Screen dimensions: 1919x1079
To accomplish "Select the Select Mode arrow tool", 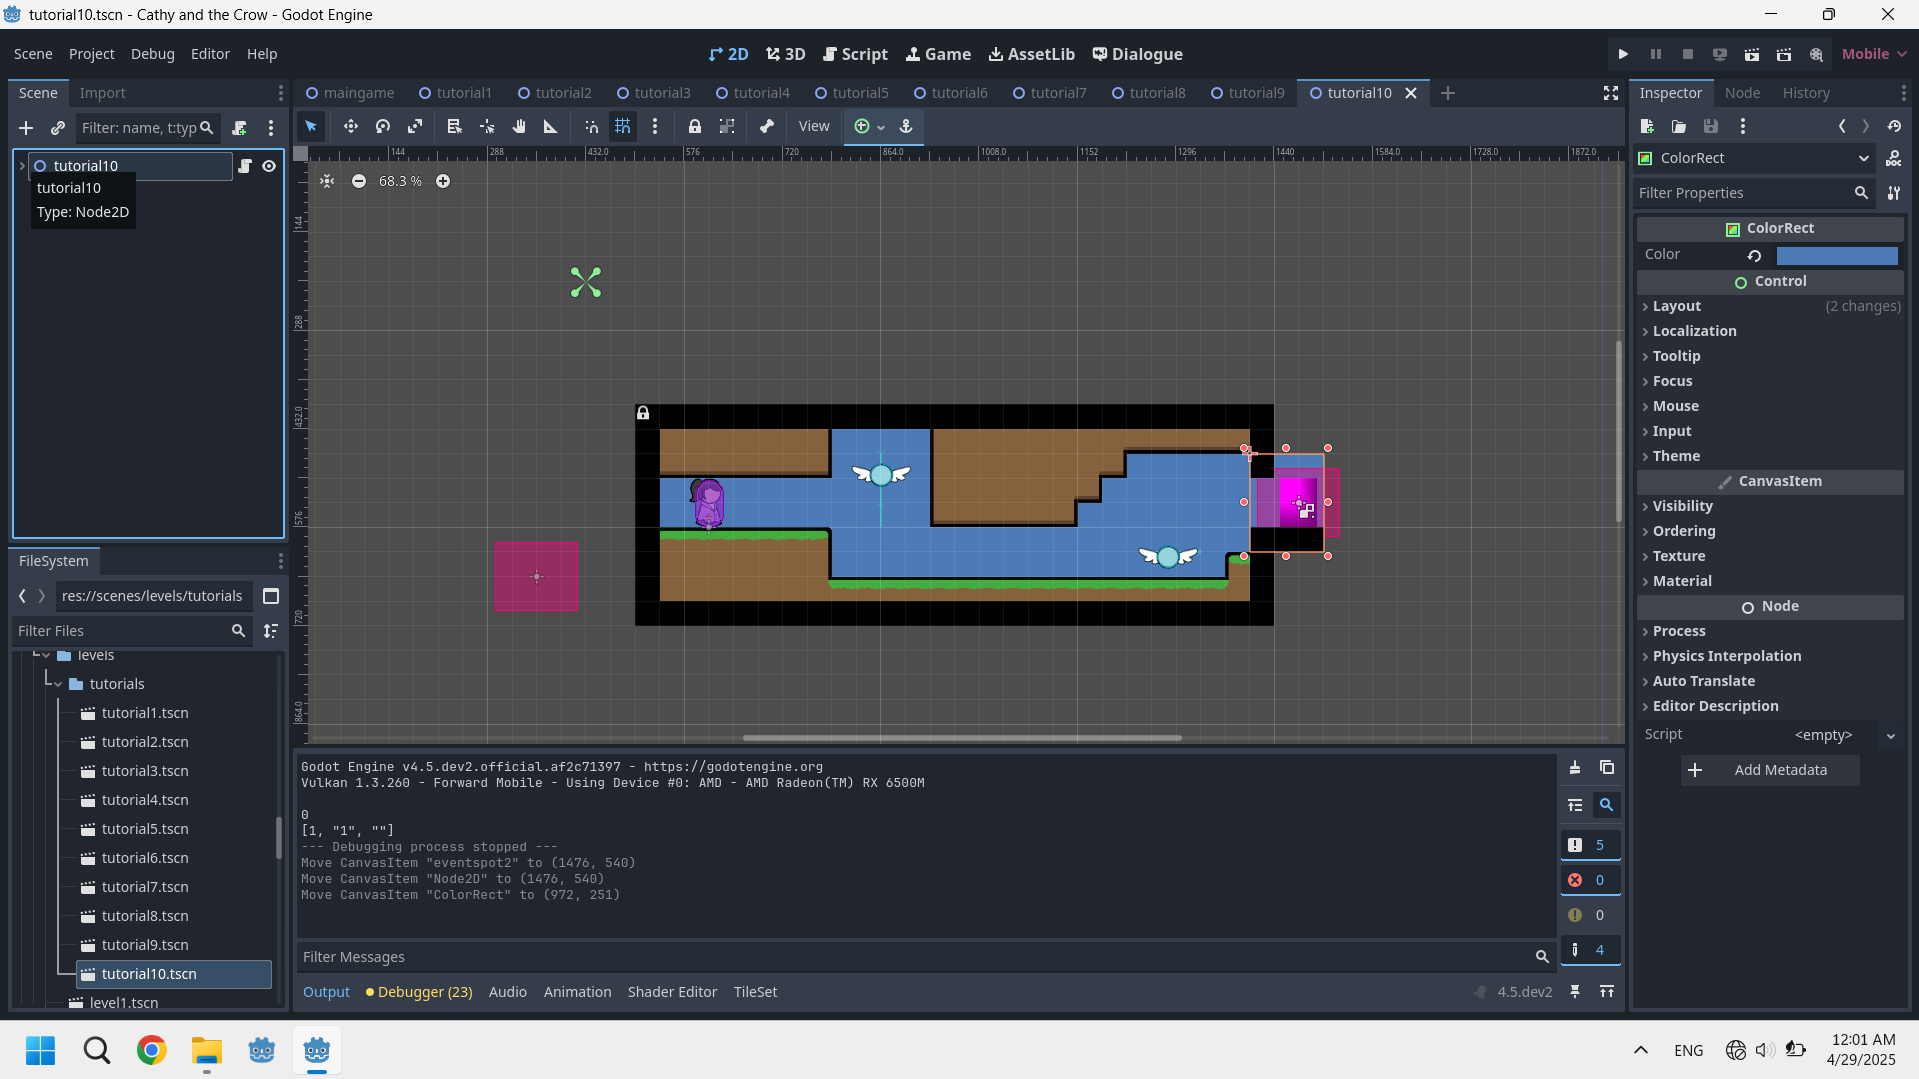I will pyautogui.click(x=311, y=126).
